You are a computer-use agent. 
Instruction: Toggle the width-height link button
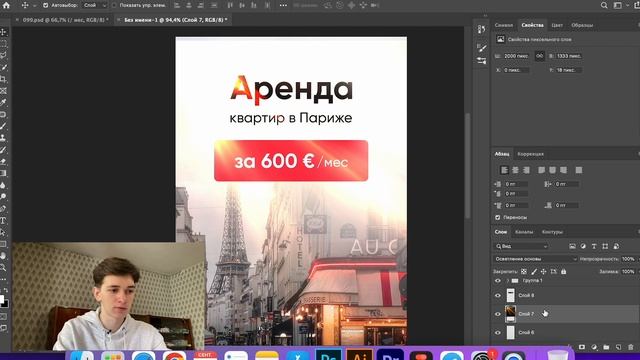tap(540, 56)
